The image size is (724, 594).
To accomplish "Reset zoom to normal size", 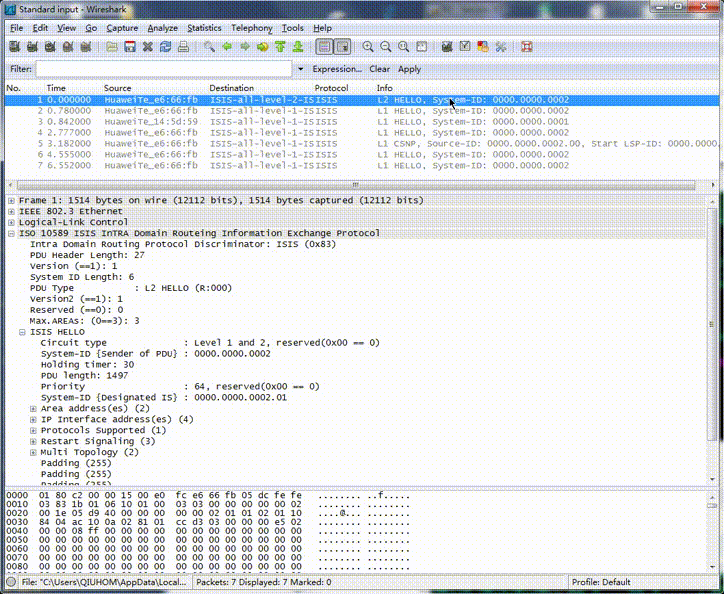I will pos(404,47).
